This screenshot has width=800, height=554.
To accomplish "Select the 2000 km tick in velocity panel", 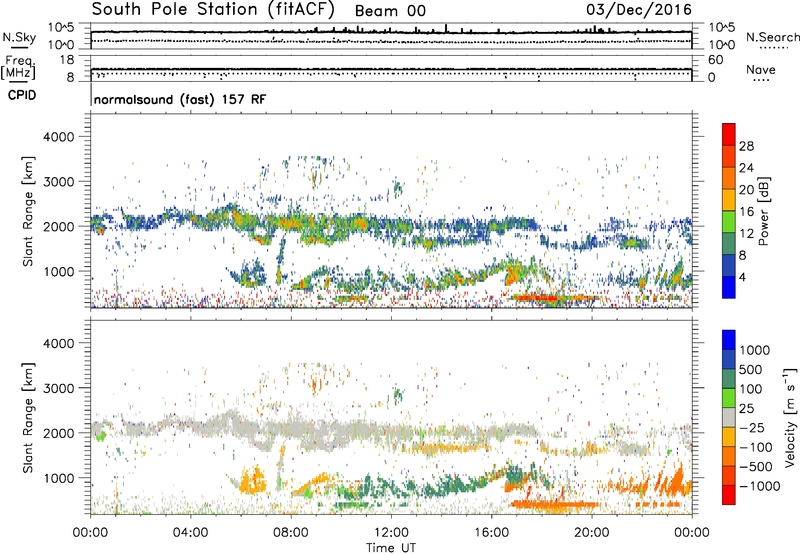I will (59, 433).
